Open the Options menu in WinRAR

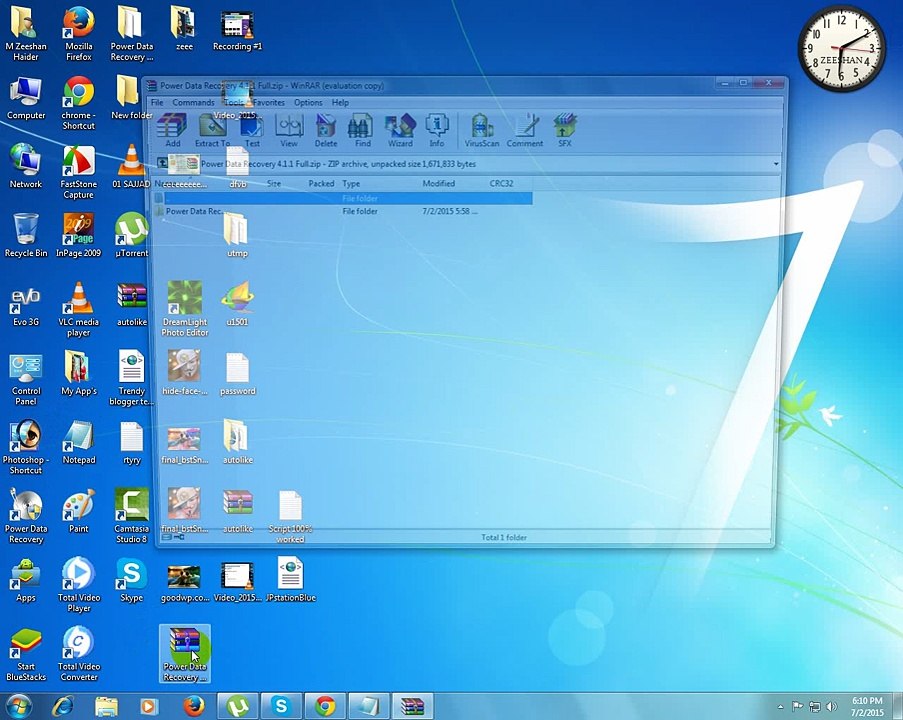click(x=308, y=103)
